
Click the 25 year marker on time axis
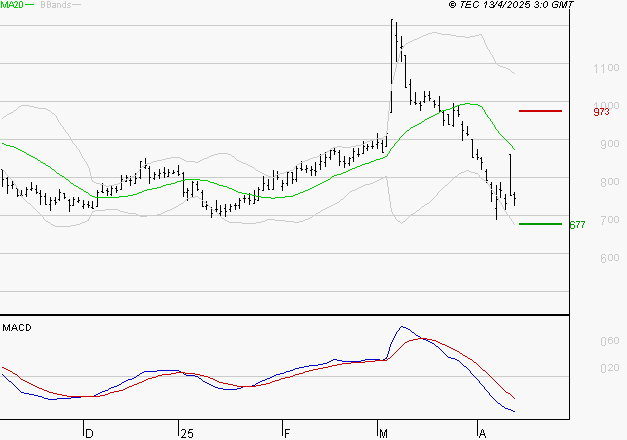(x=187, y=434)
